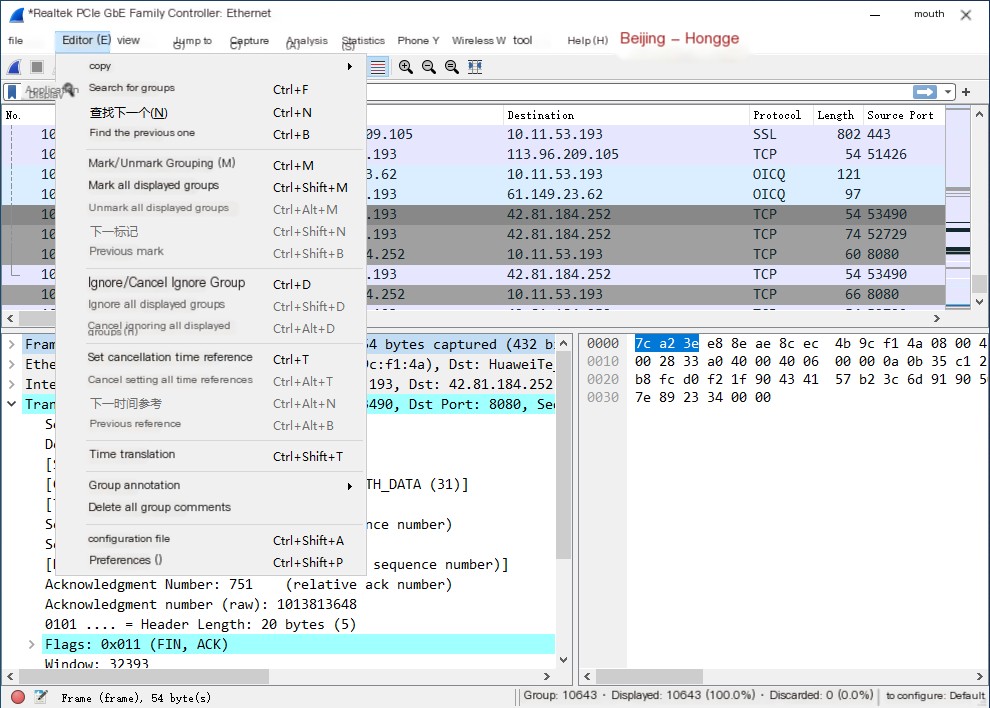Click the blue apply filter arrow button

tap(924, 92)
